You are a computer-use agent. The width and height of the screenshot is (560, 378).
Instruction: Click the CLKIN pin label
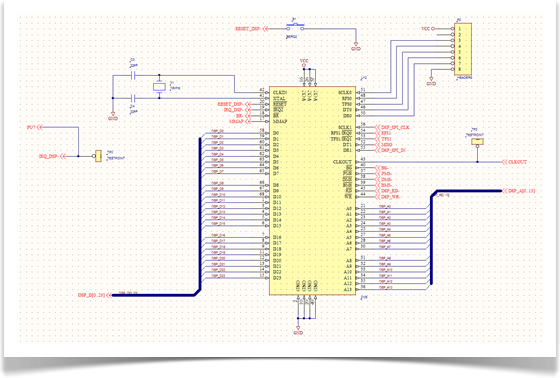[280, 93]
